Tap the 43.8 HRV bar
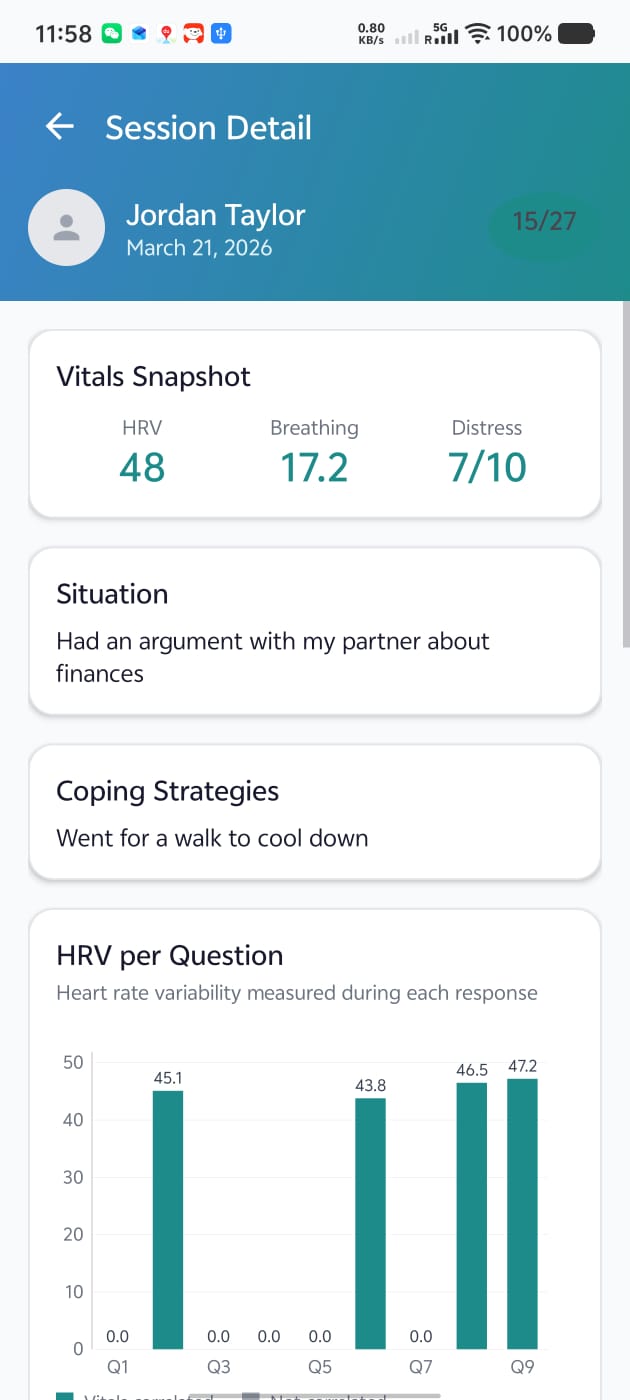 (x=371, y=1223)
